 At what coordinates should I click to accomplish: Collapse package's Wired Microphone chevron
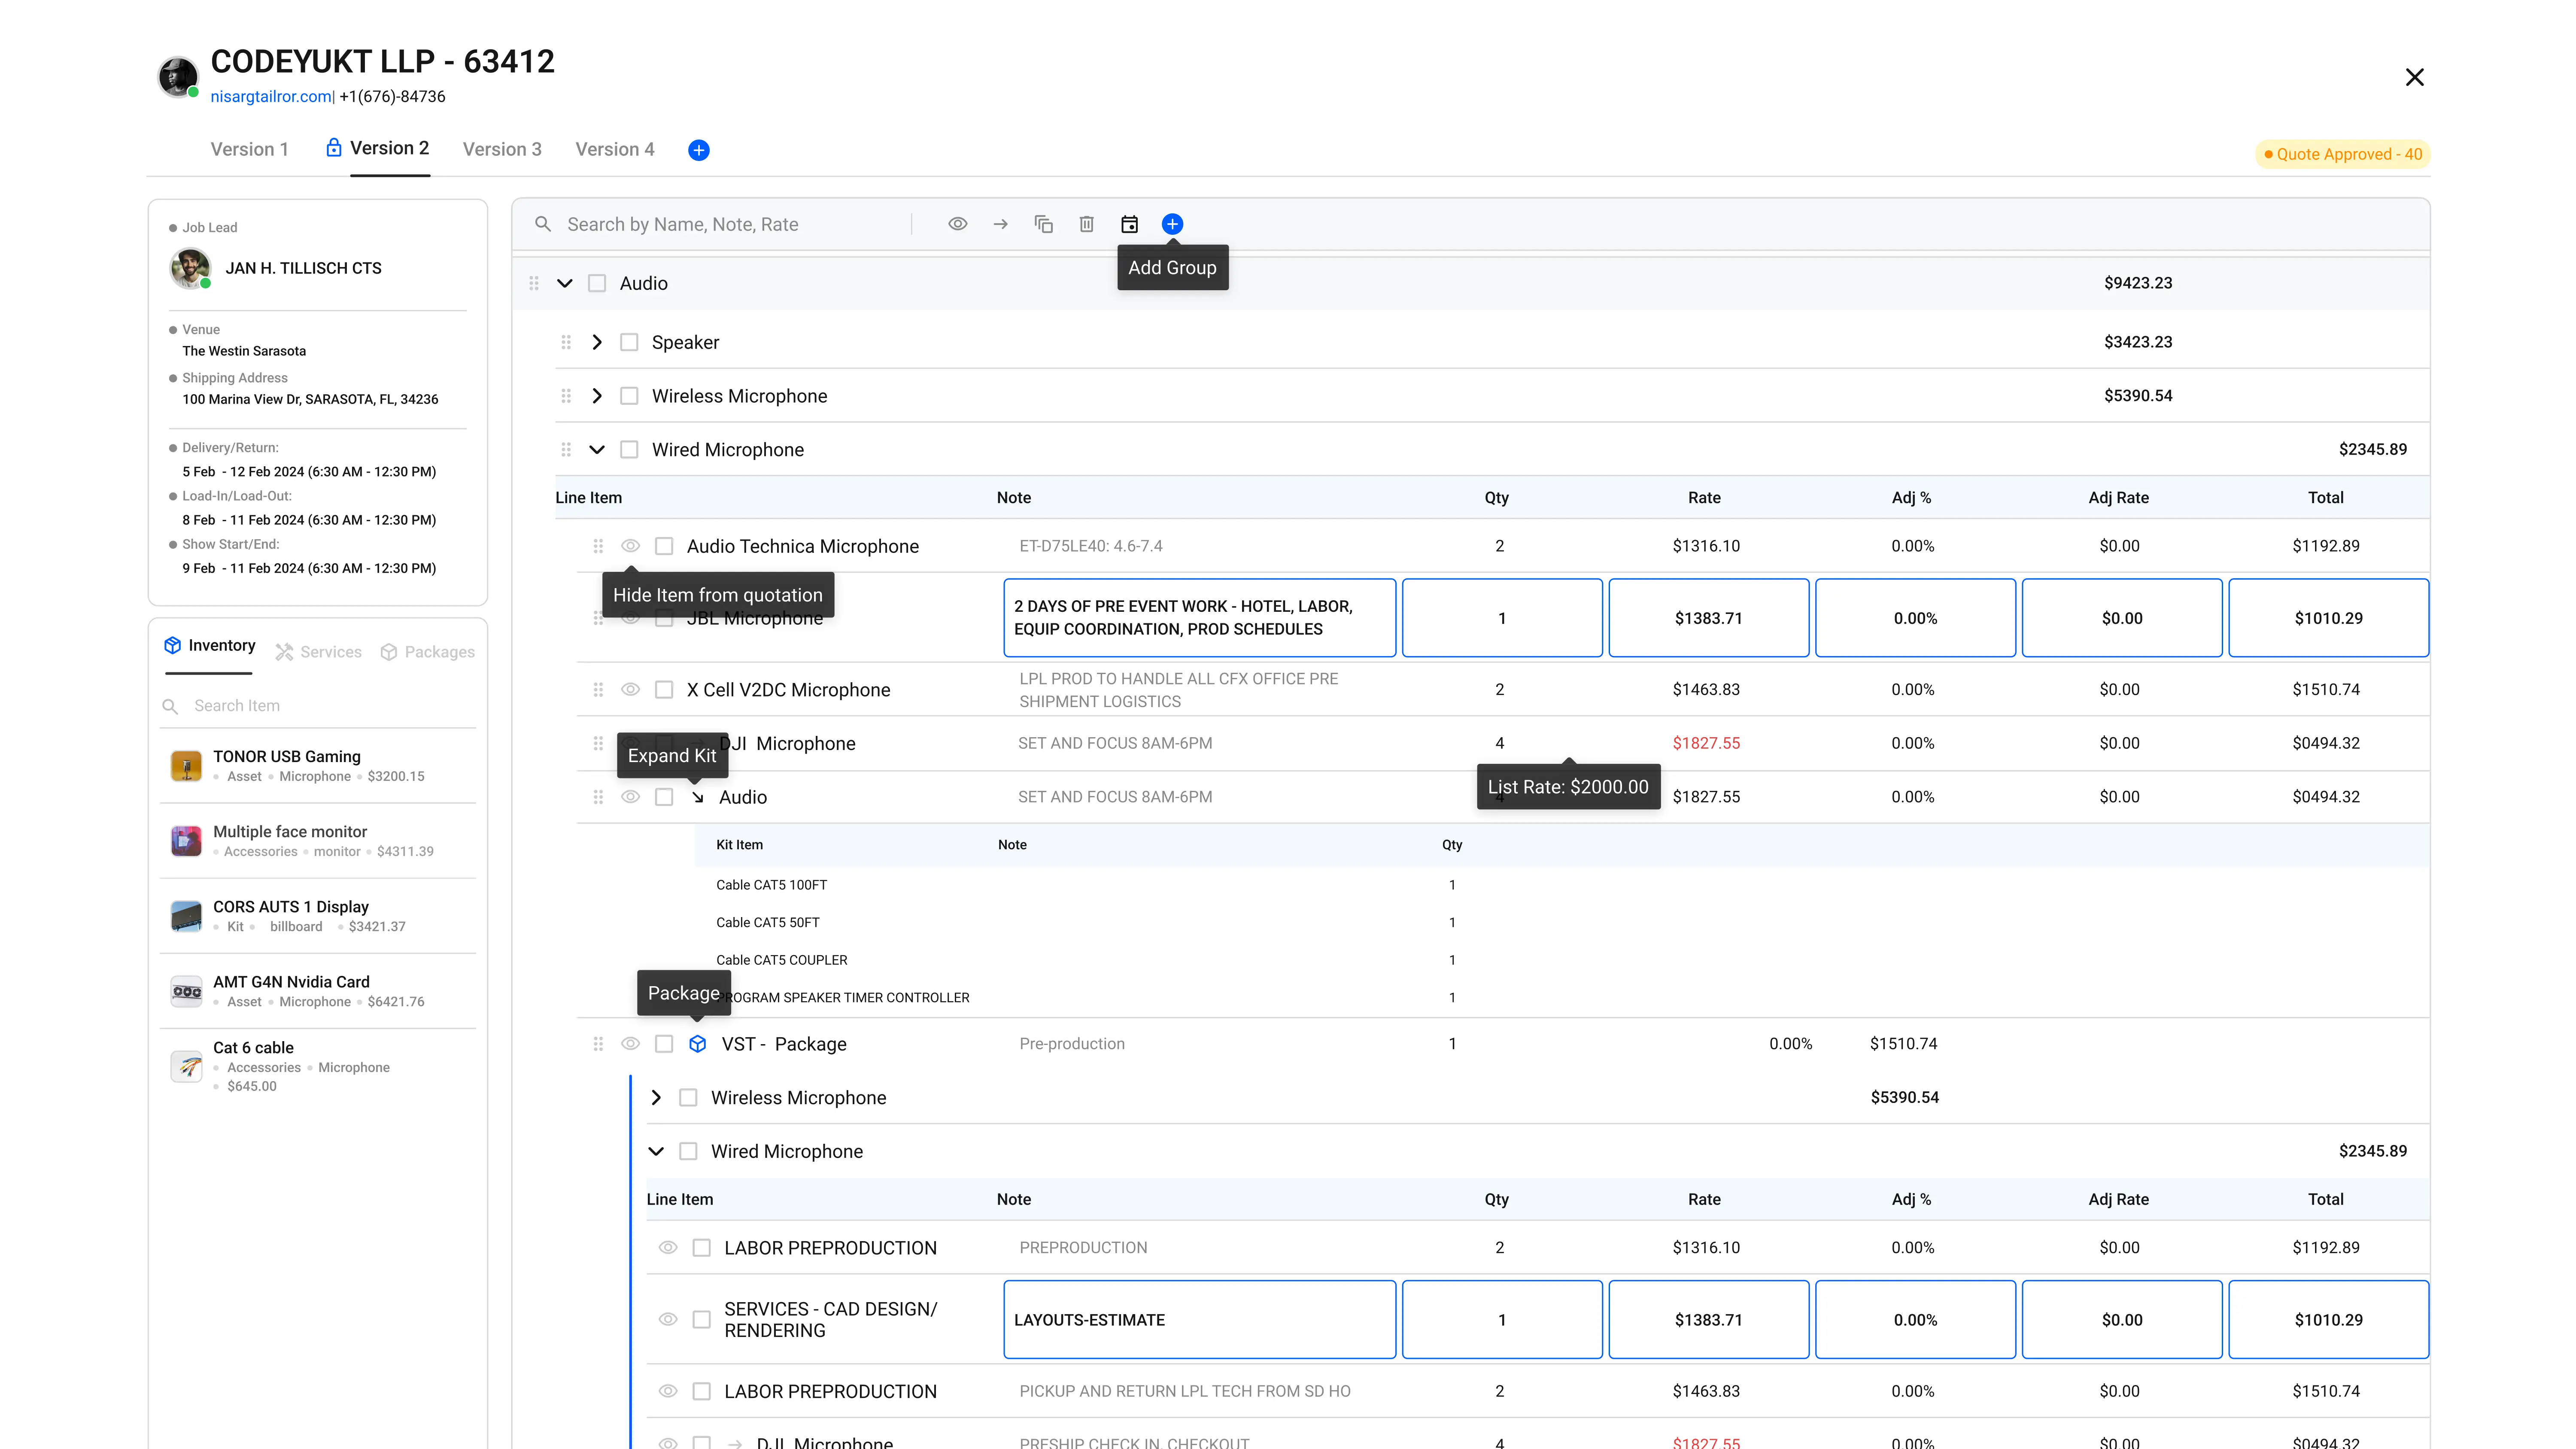(656, 1152)
